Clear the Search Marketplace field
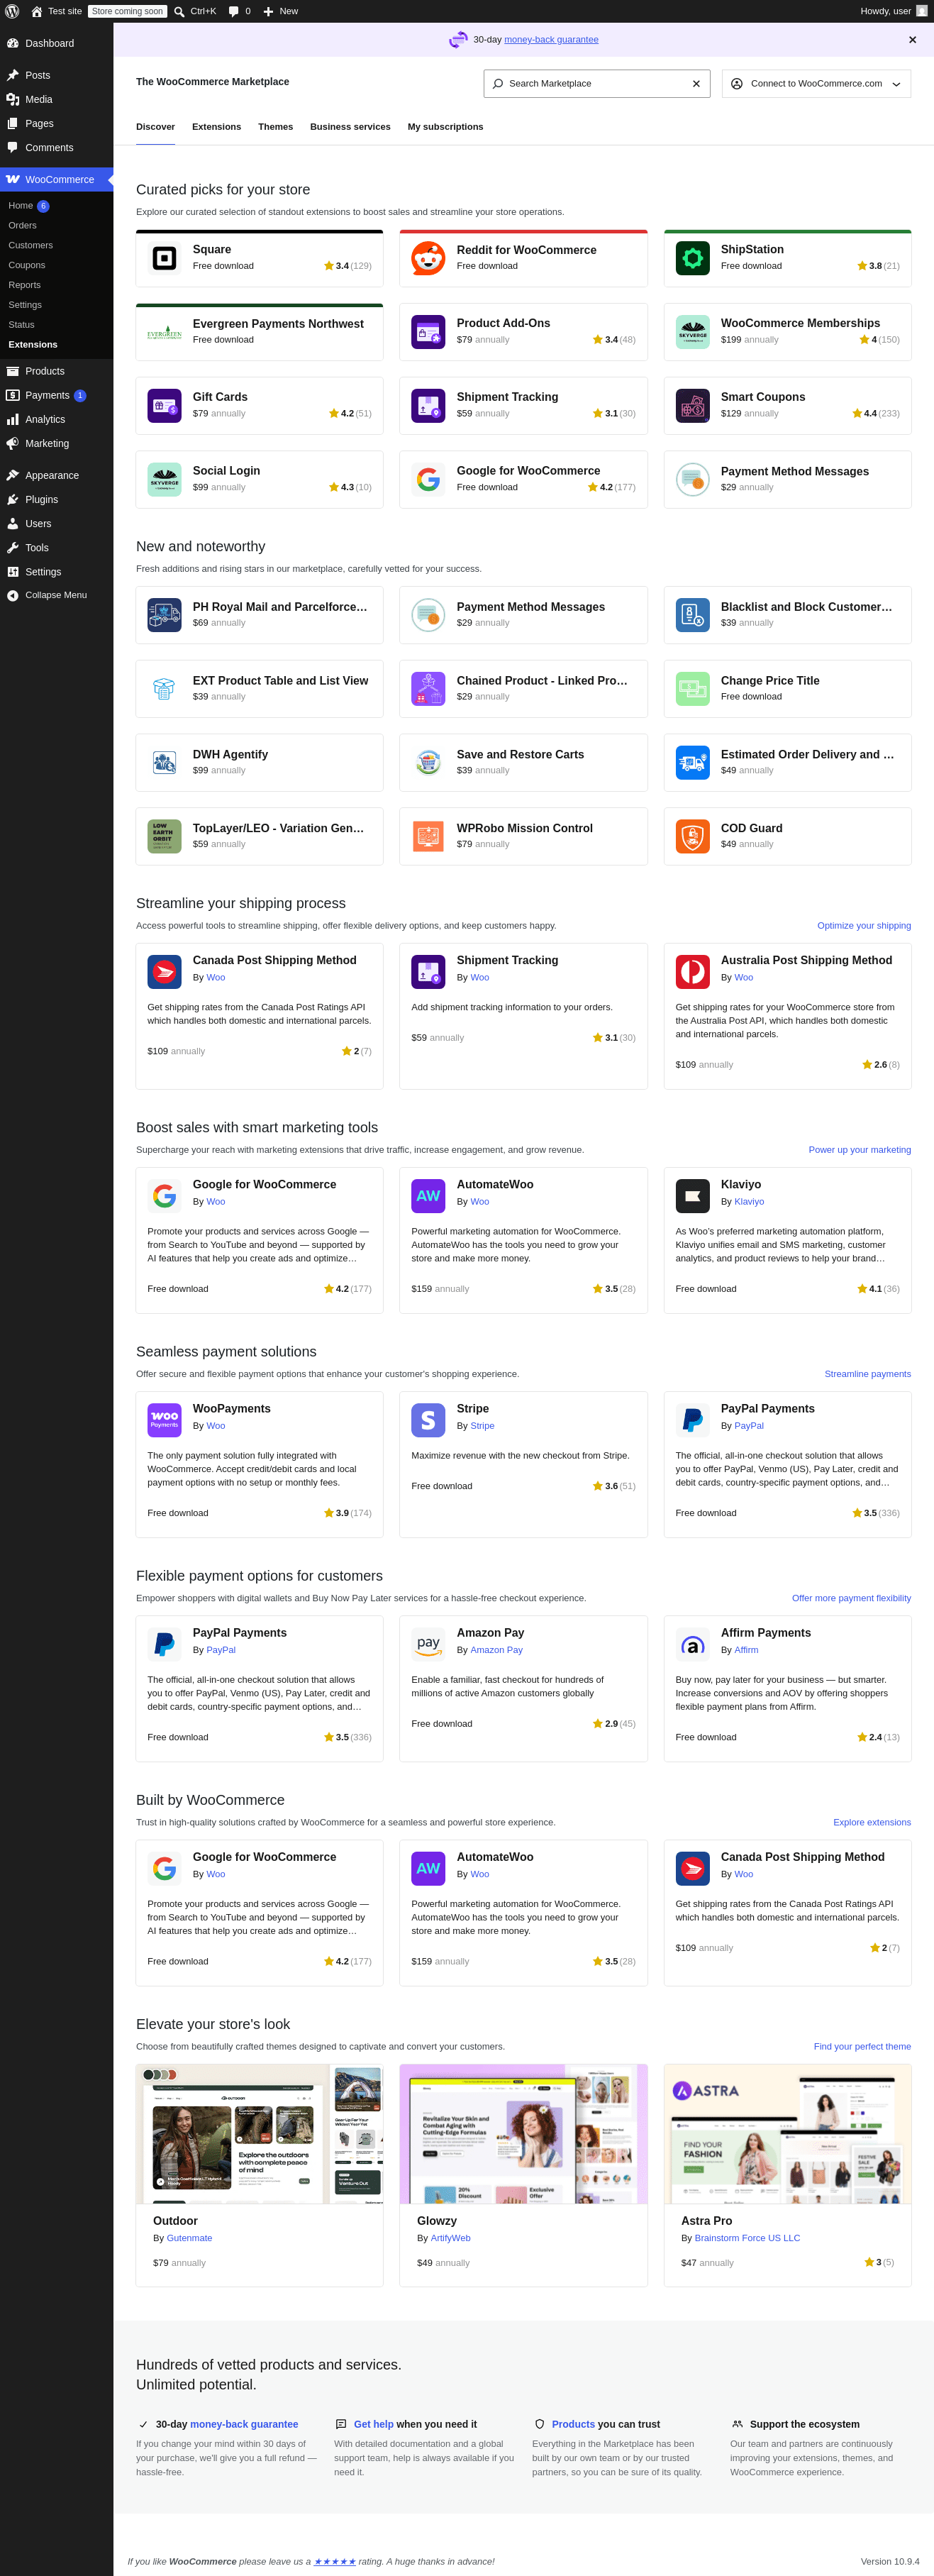The height and width of the screenshot is (2576, 934). (696, 84)
